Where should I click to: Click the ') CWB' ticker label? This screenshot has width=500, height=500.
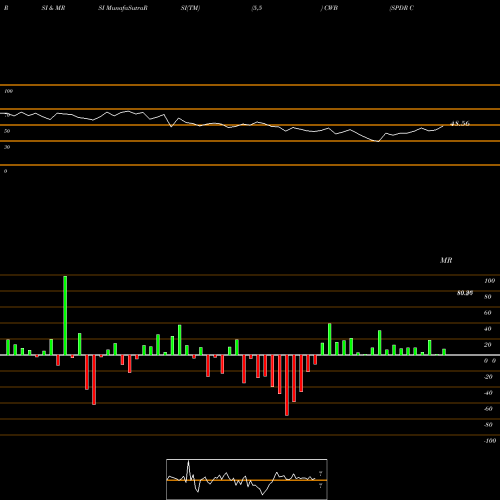[x=329, y=8]
